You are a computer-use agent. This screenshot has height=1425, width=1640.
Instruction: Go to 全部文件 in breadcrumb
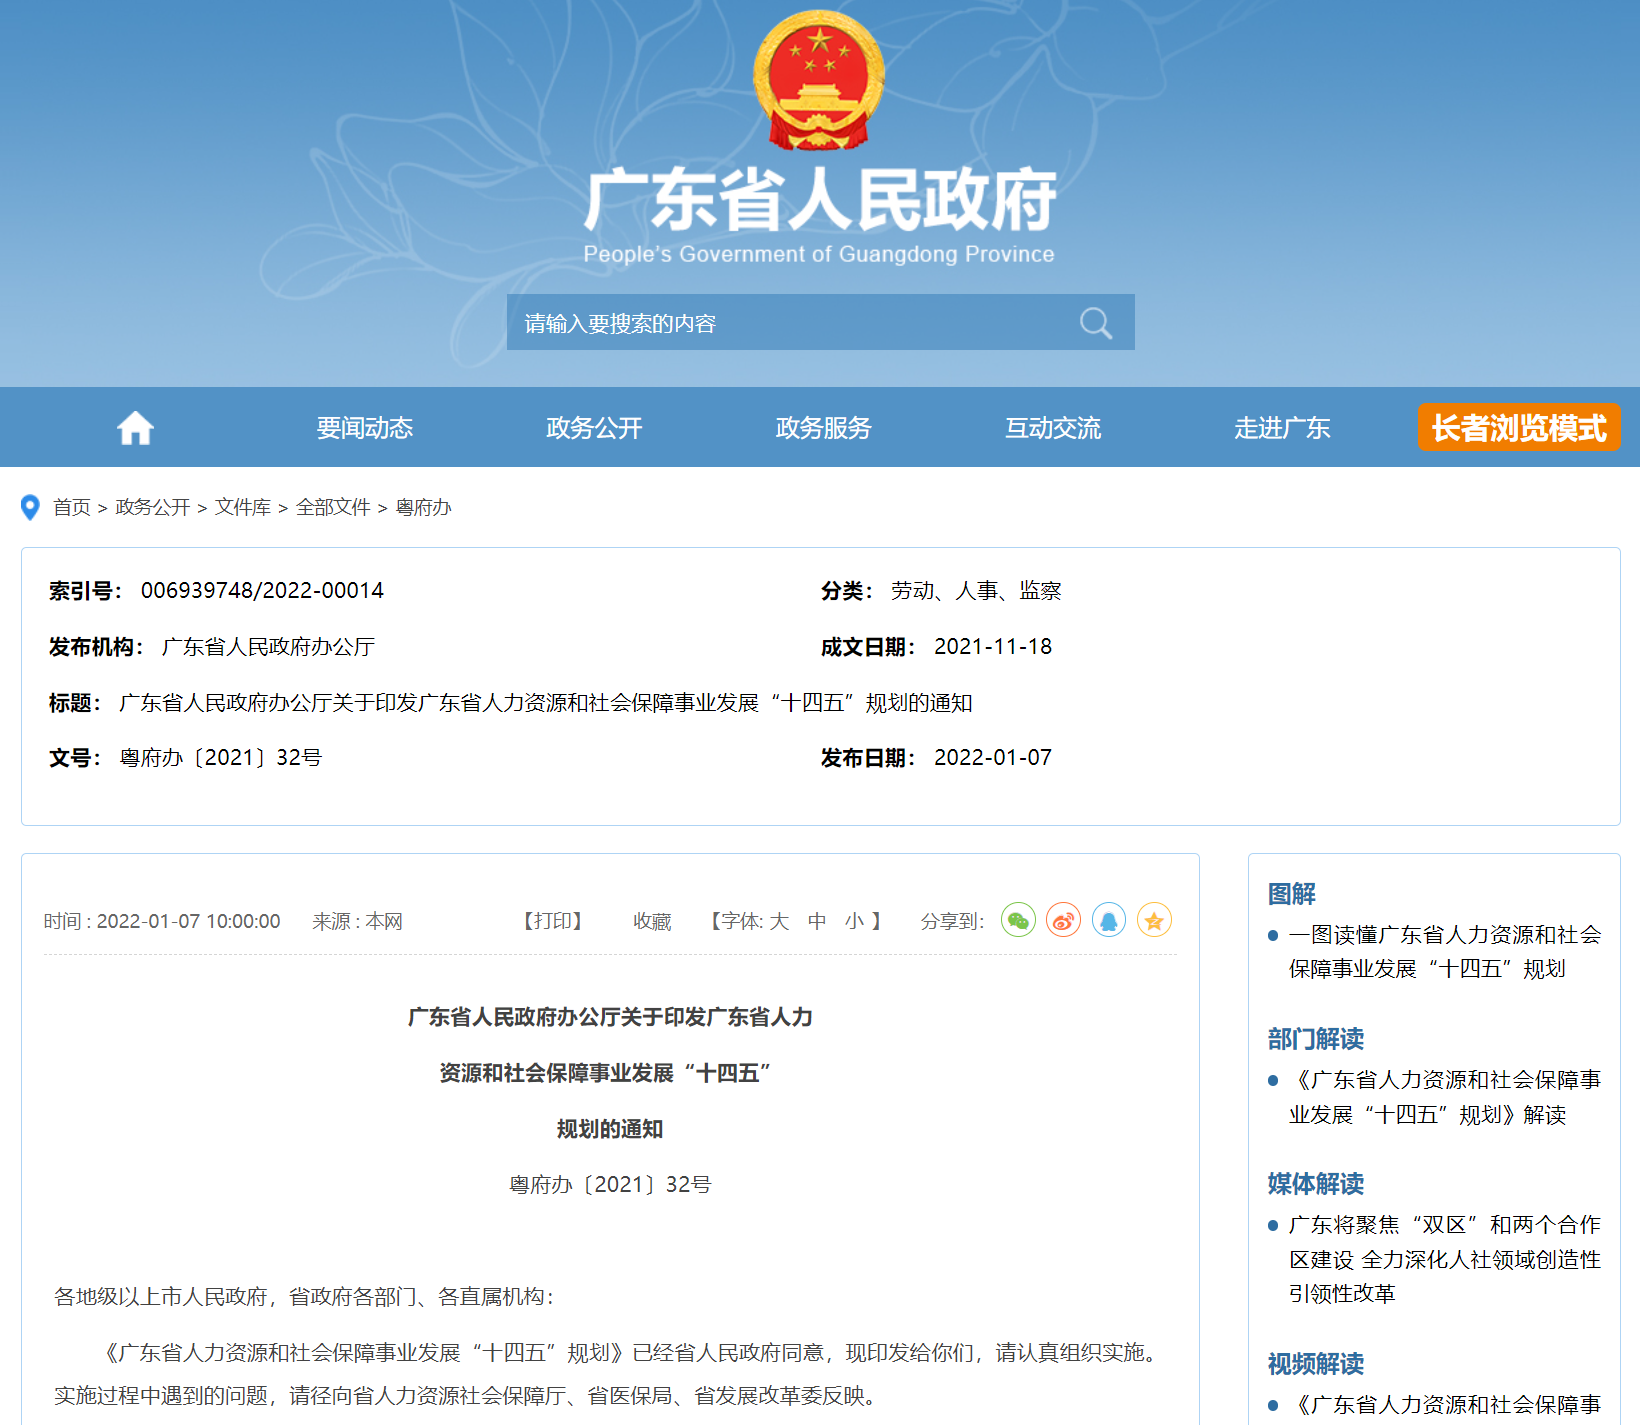pyautogui.click(x=333, y=507)
